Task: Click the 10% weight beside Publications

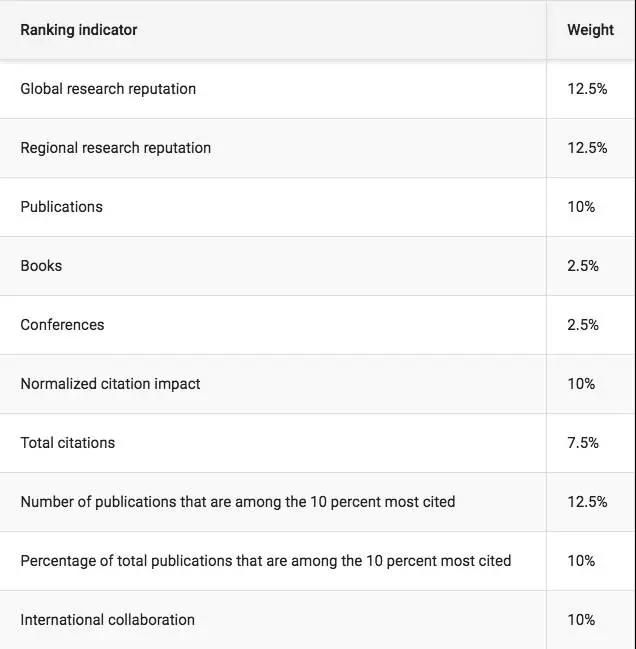Action: pyautogui.click(x=581, y=207)
